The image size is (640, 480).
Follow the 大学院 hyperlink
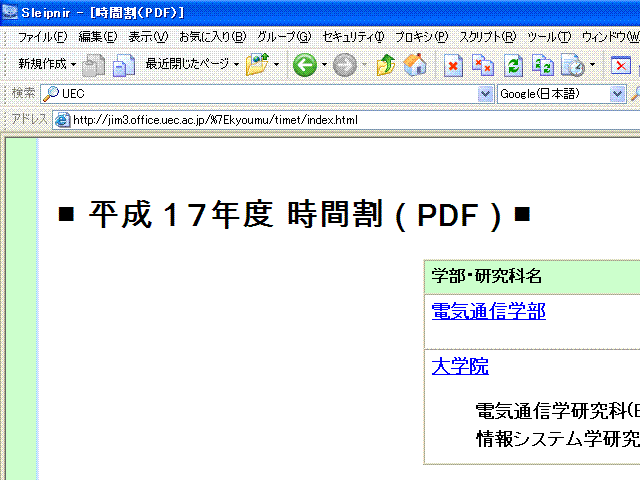(460, 366)
